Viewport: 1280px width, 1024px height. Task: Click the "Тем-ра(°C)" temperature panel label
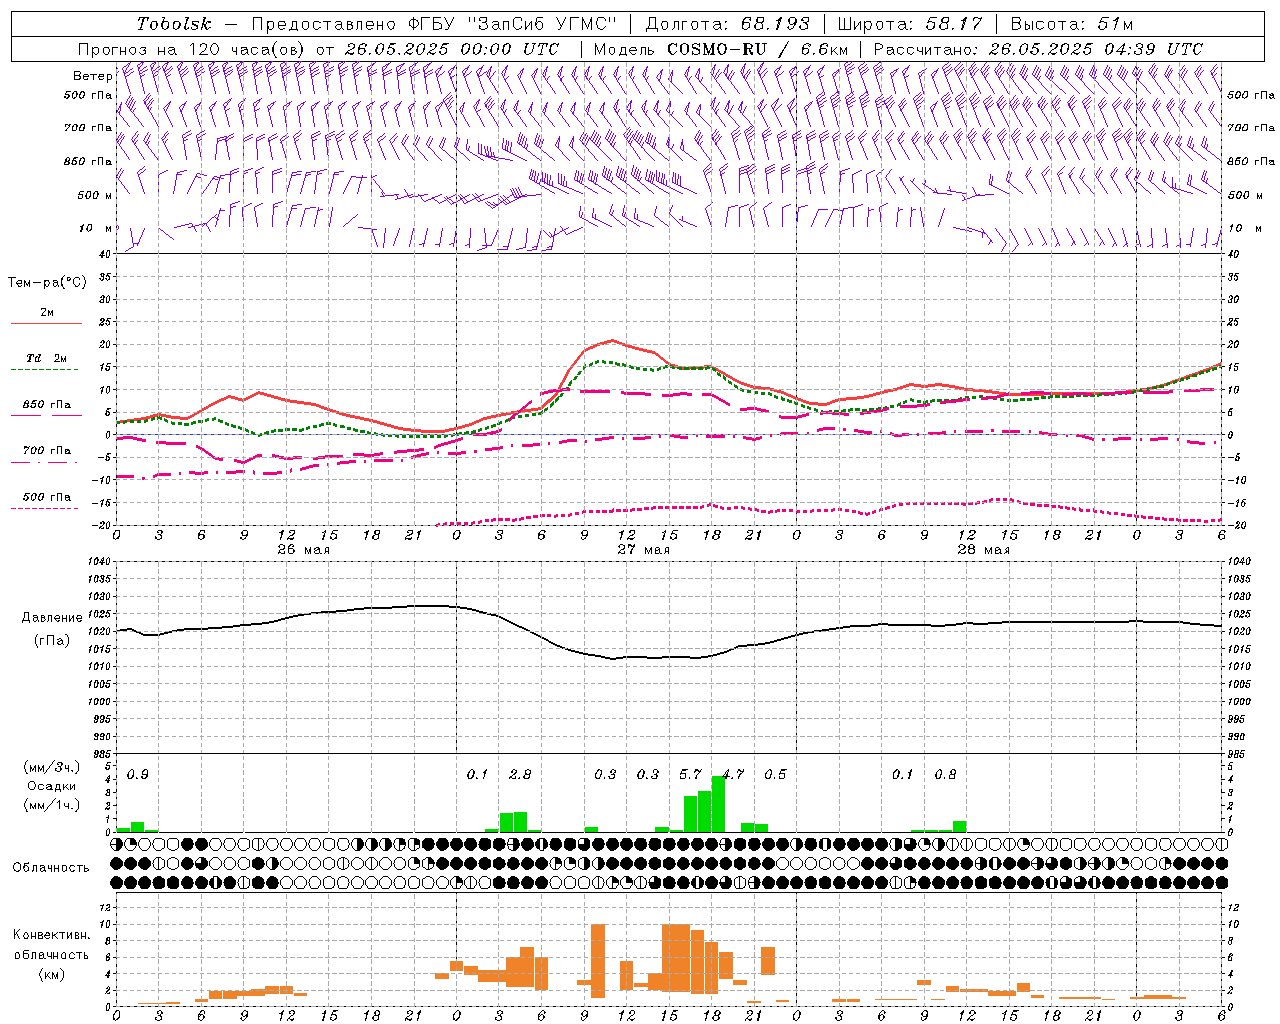click(47, 283)
